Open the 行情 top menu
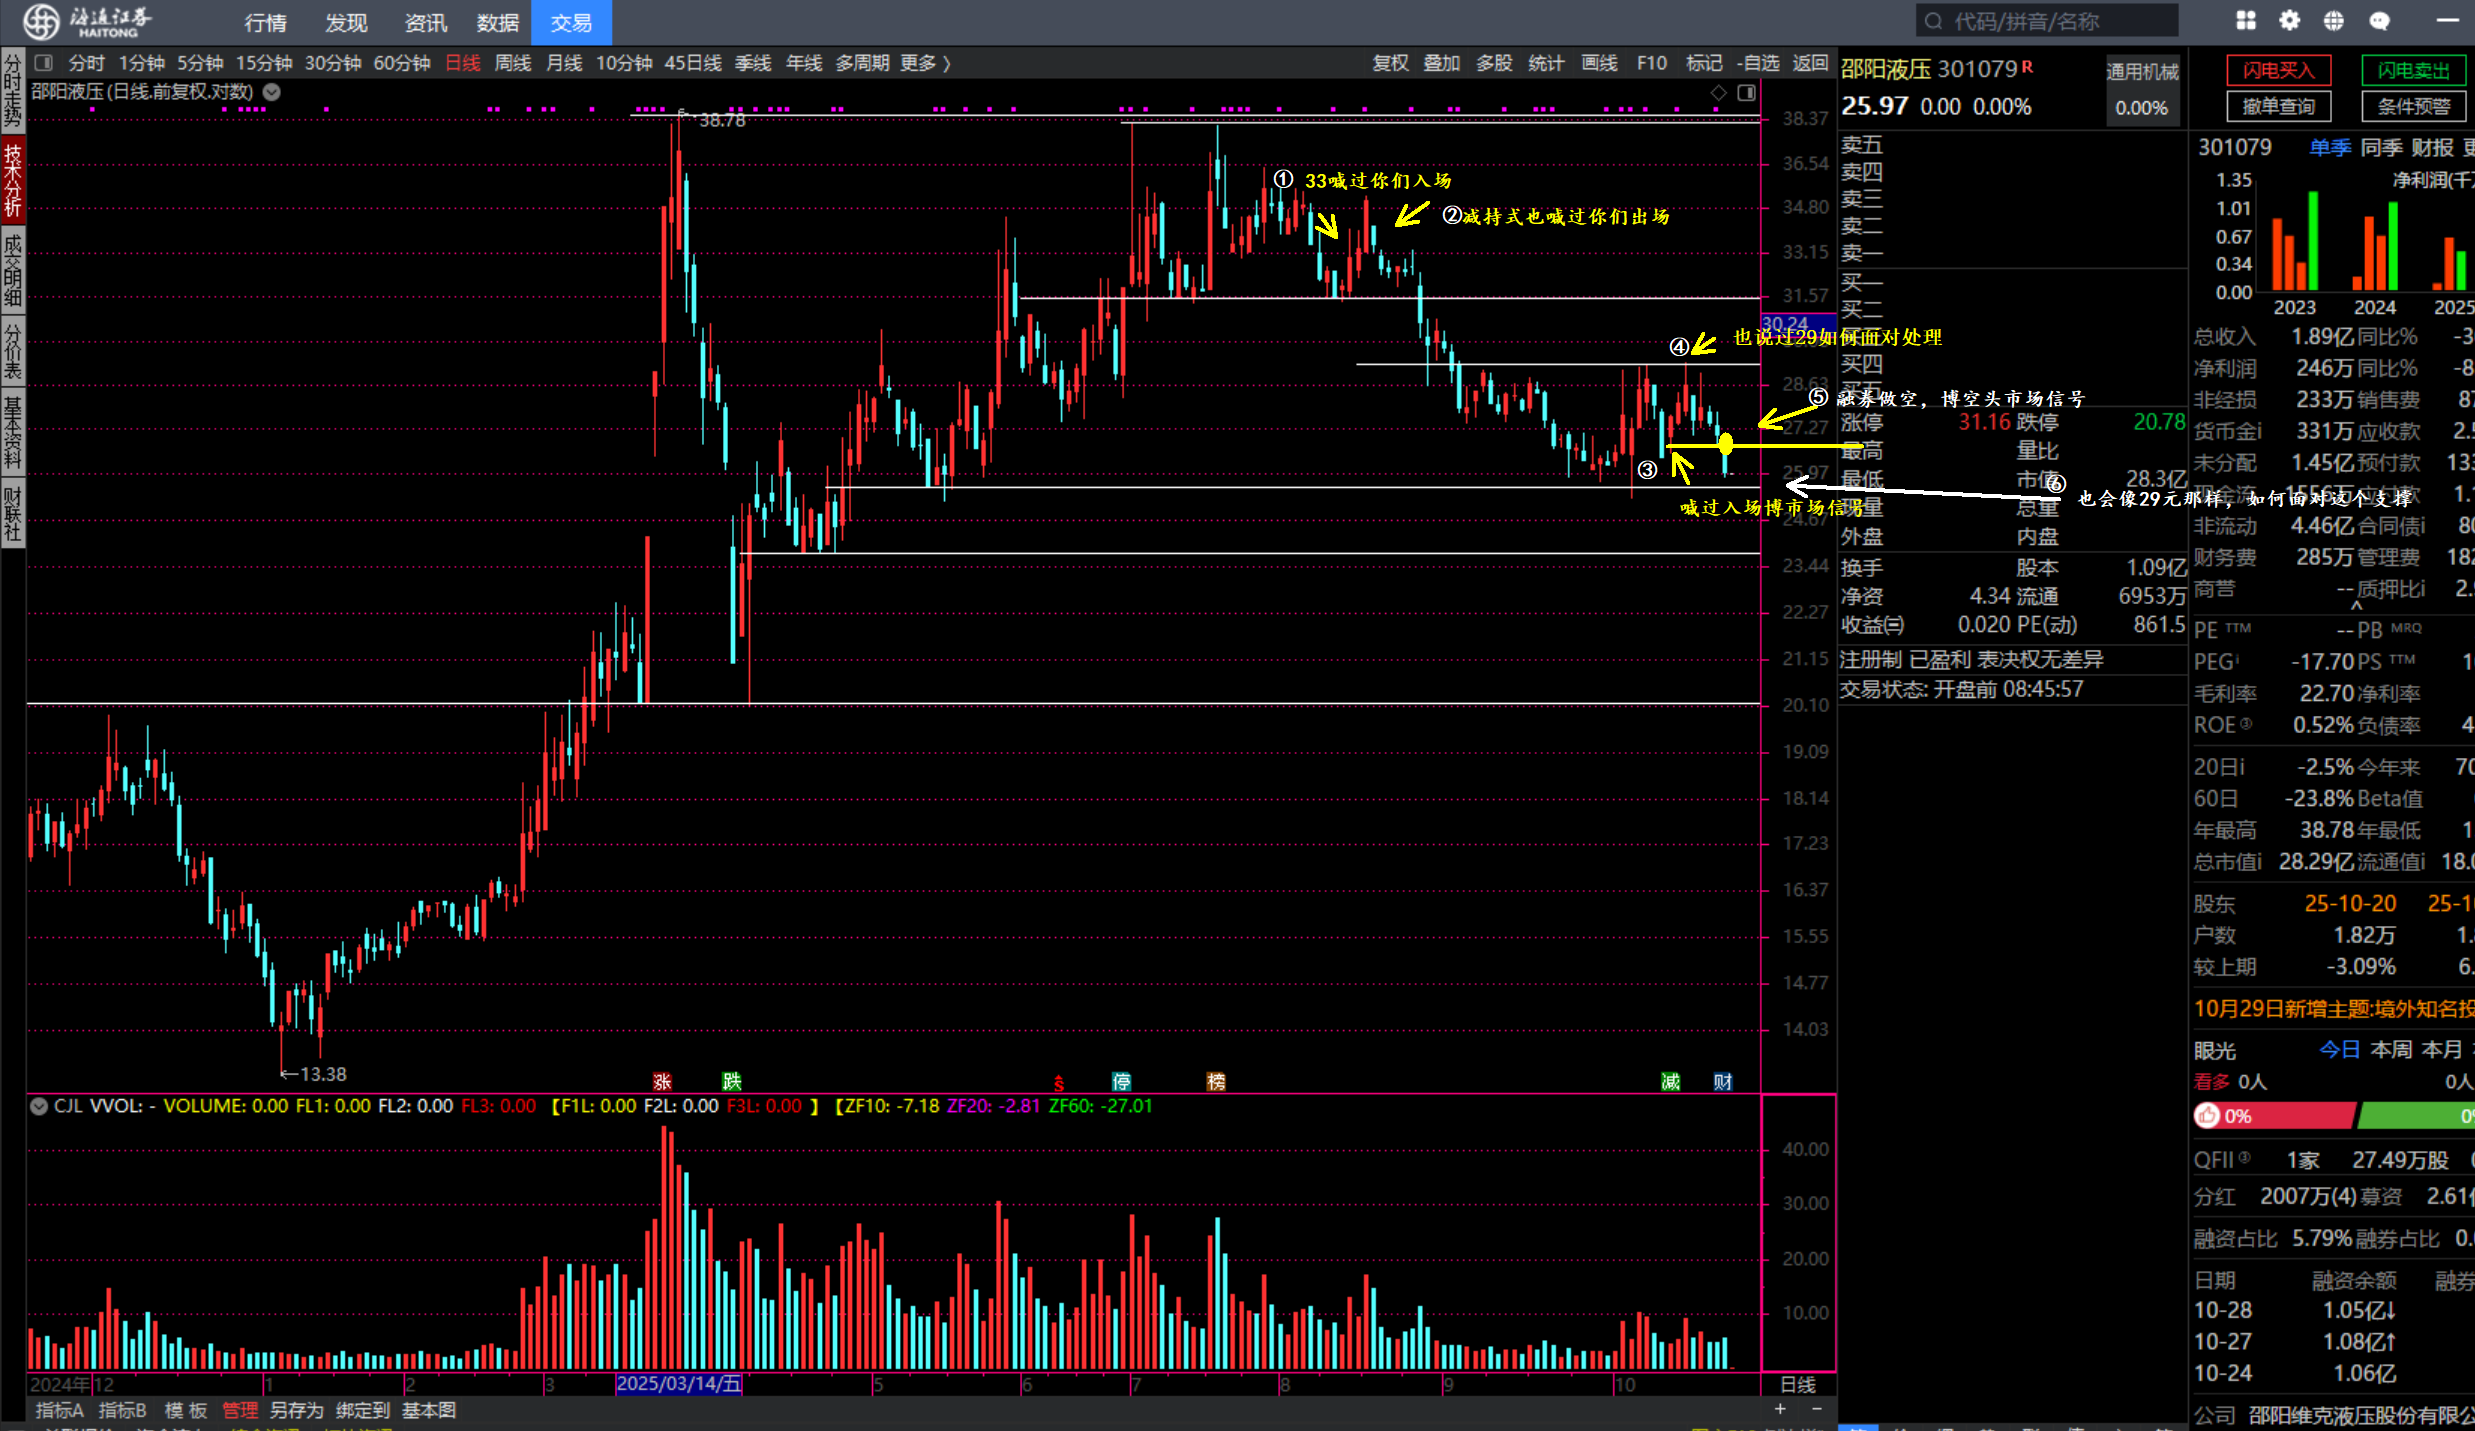Viewport: 2475px width, 1431px height. click(265, 22)
